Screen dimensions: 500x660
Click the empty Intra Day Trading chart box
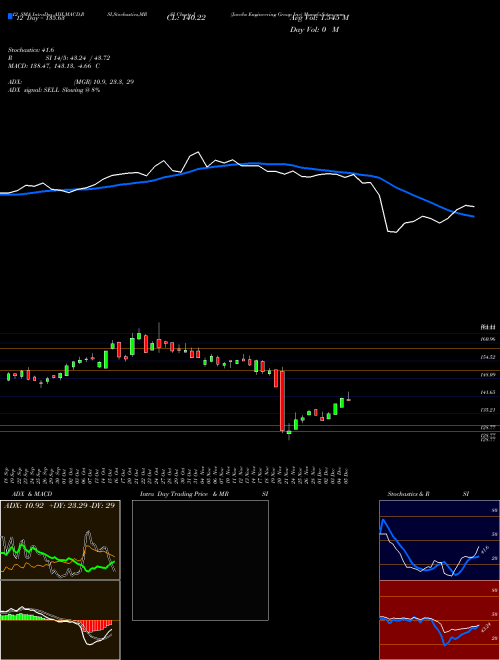[200, 560]
